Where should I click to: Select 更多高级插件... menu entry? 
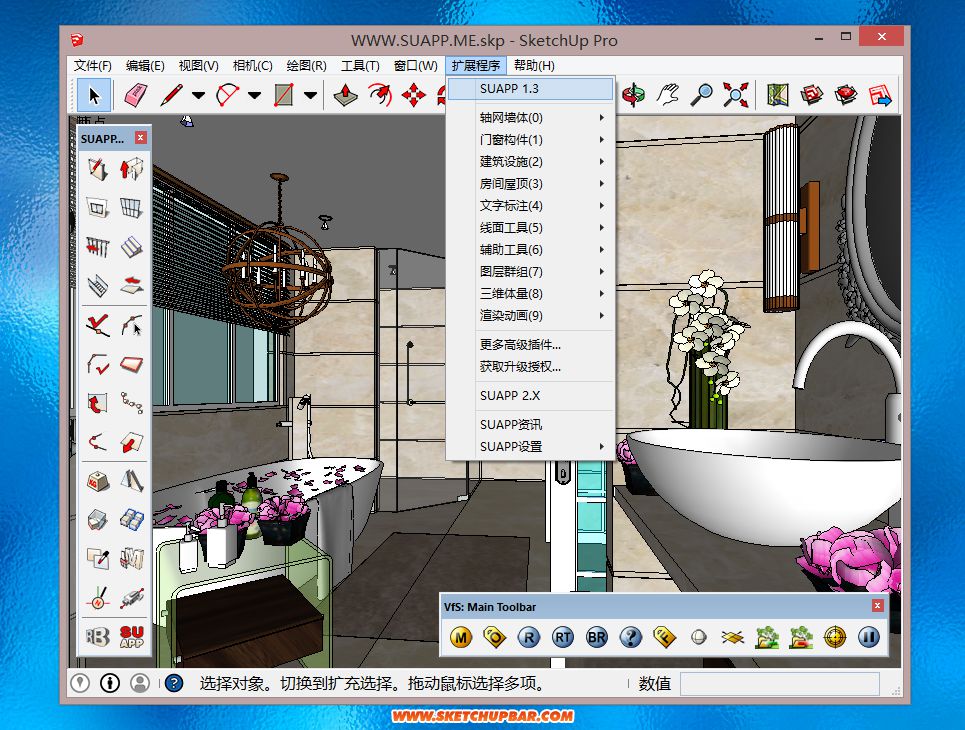pyautogui.click(x=531, y=345)
